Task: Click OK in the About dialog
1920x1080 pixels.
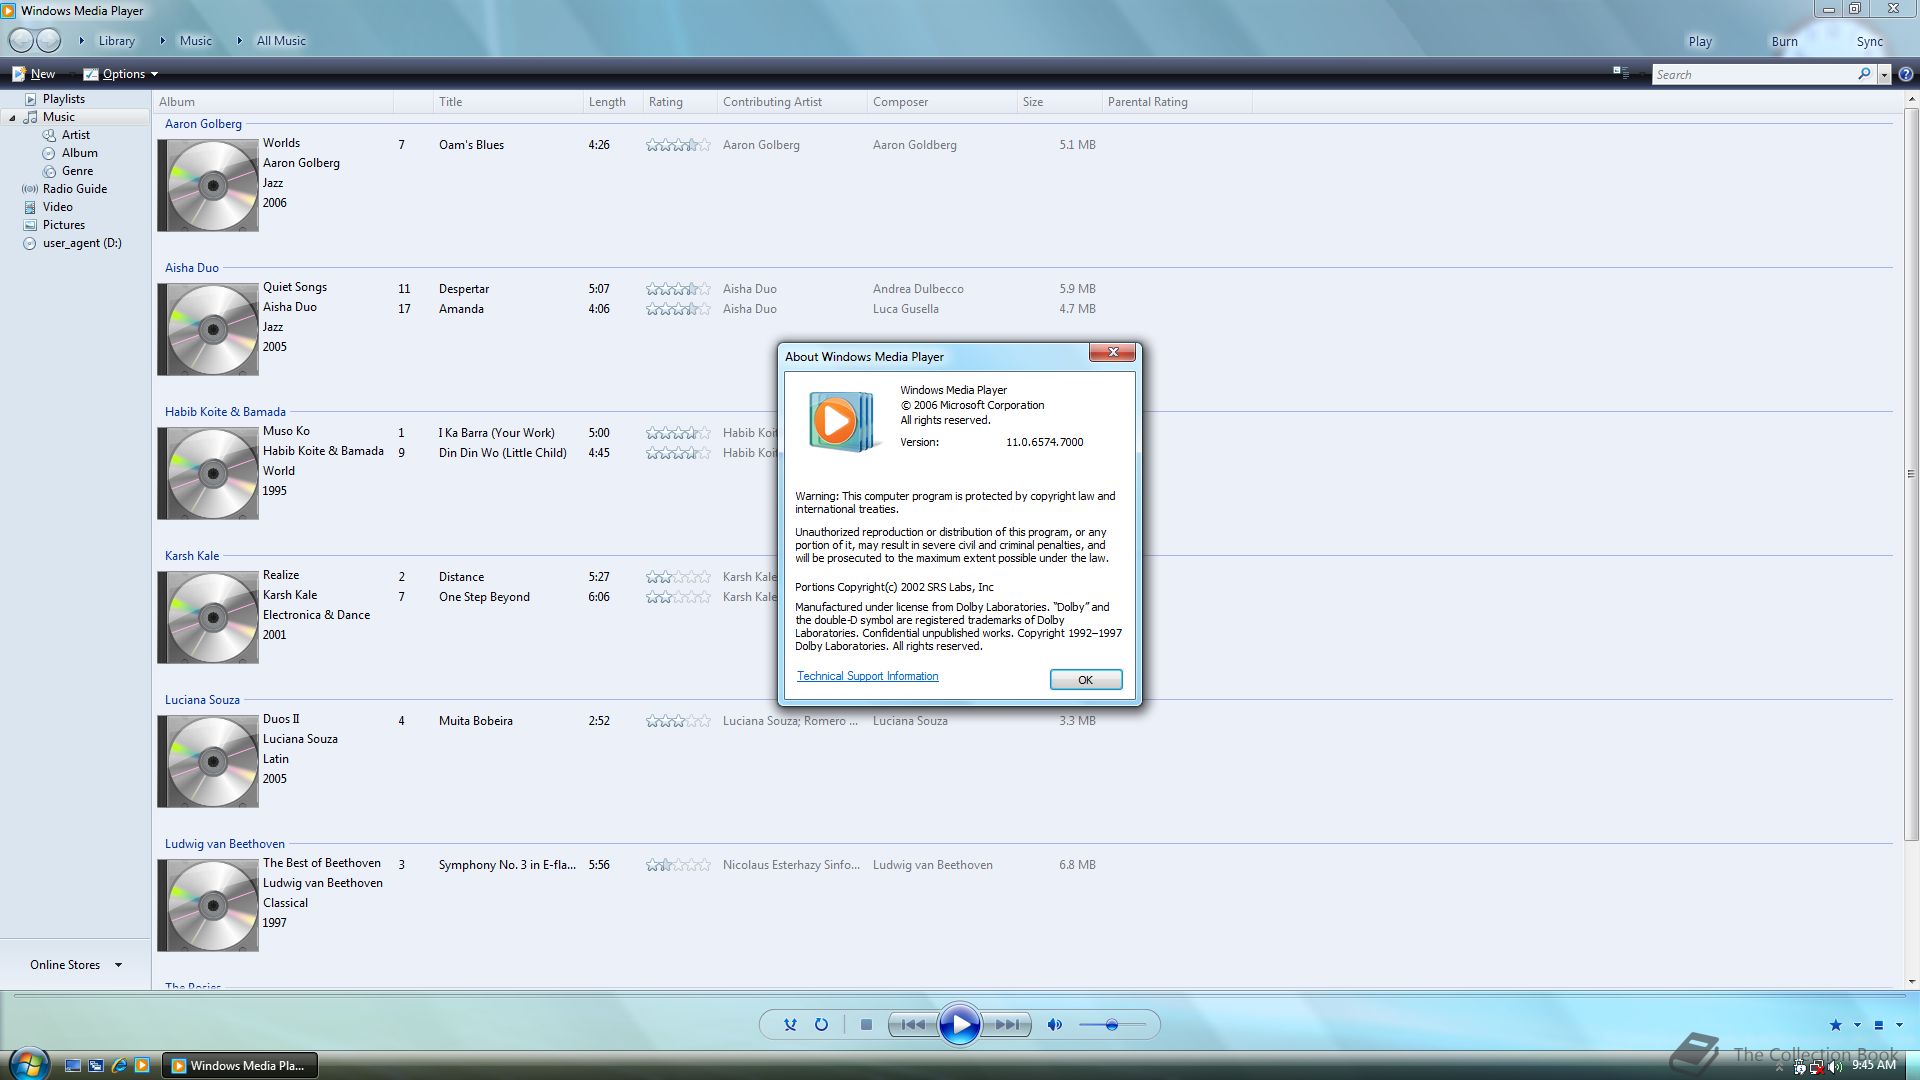Action: coord(1085,680)
